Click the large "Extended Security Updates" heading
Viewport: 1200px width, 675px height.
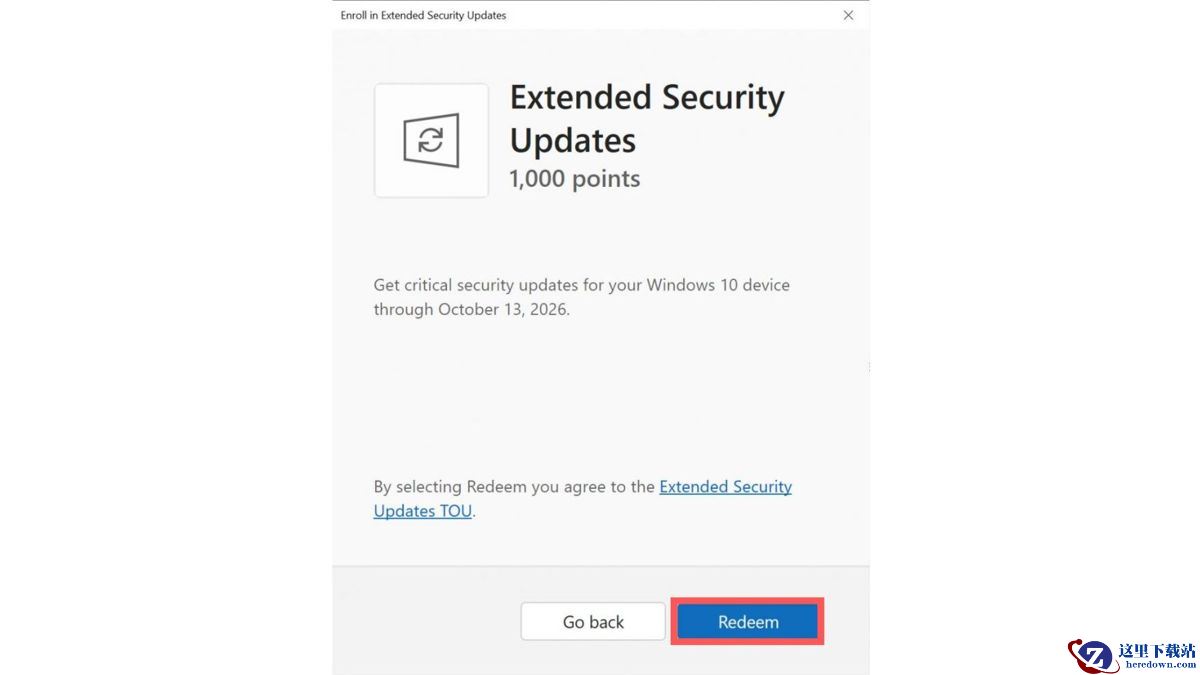point(646,118)
